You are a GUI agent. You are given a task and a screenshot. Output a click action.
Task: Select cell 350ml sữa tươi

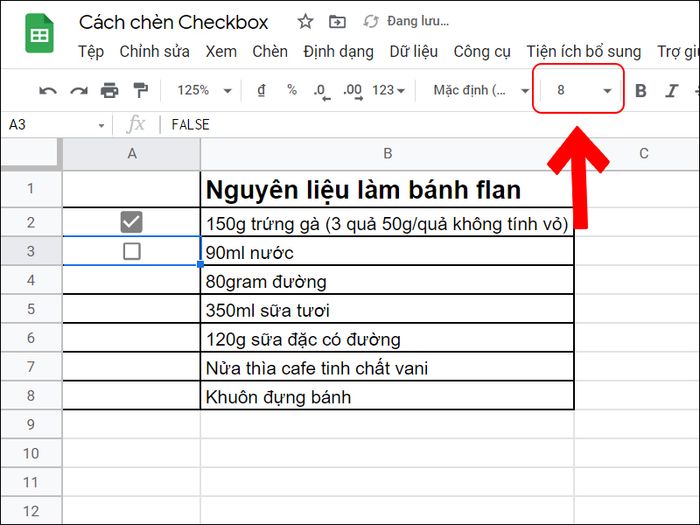[387, 309]
